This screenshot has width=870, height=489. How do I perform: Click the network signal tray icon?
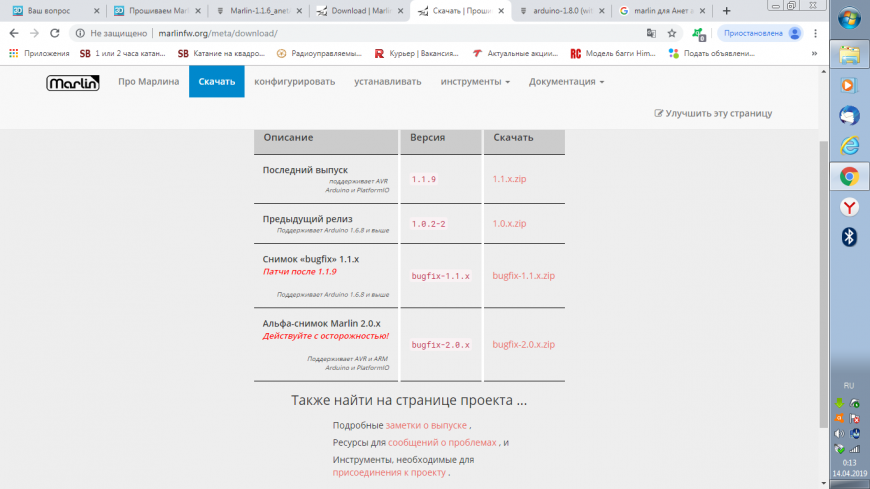[x=855, y=448]
